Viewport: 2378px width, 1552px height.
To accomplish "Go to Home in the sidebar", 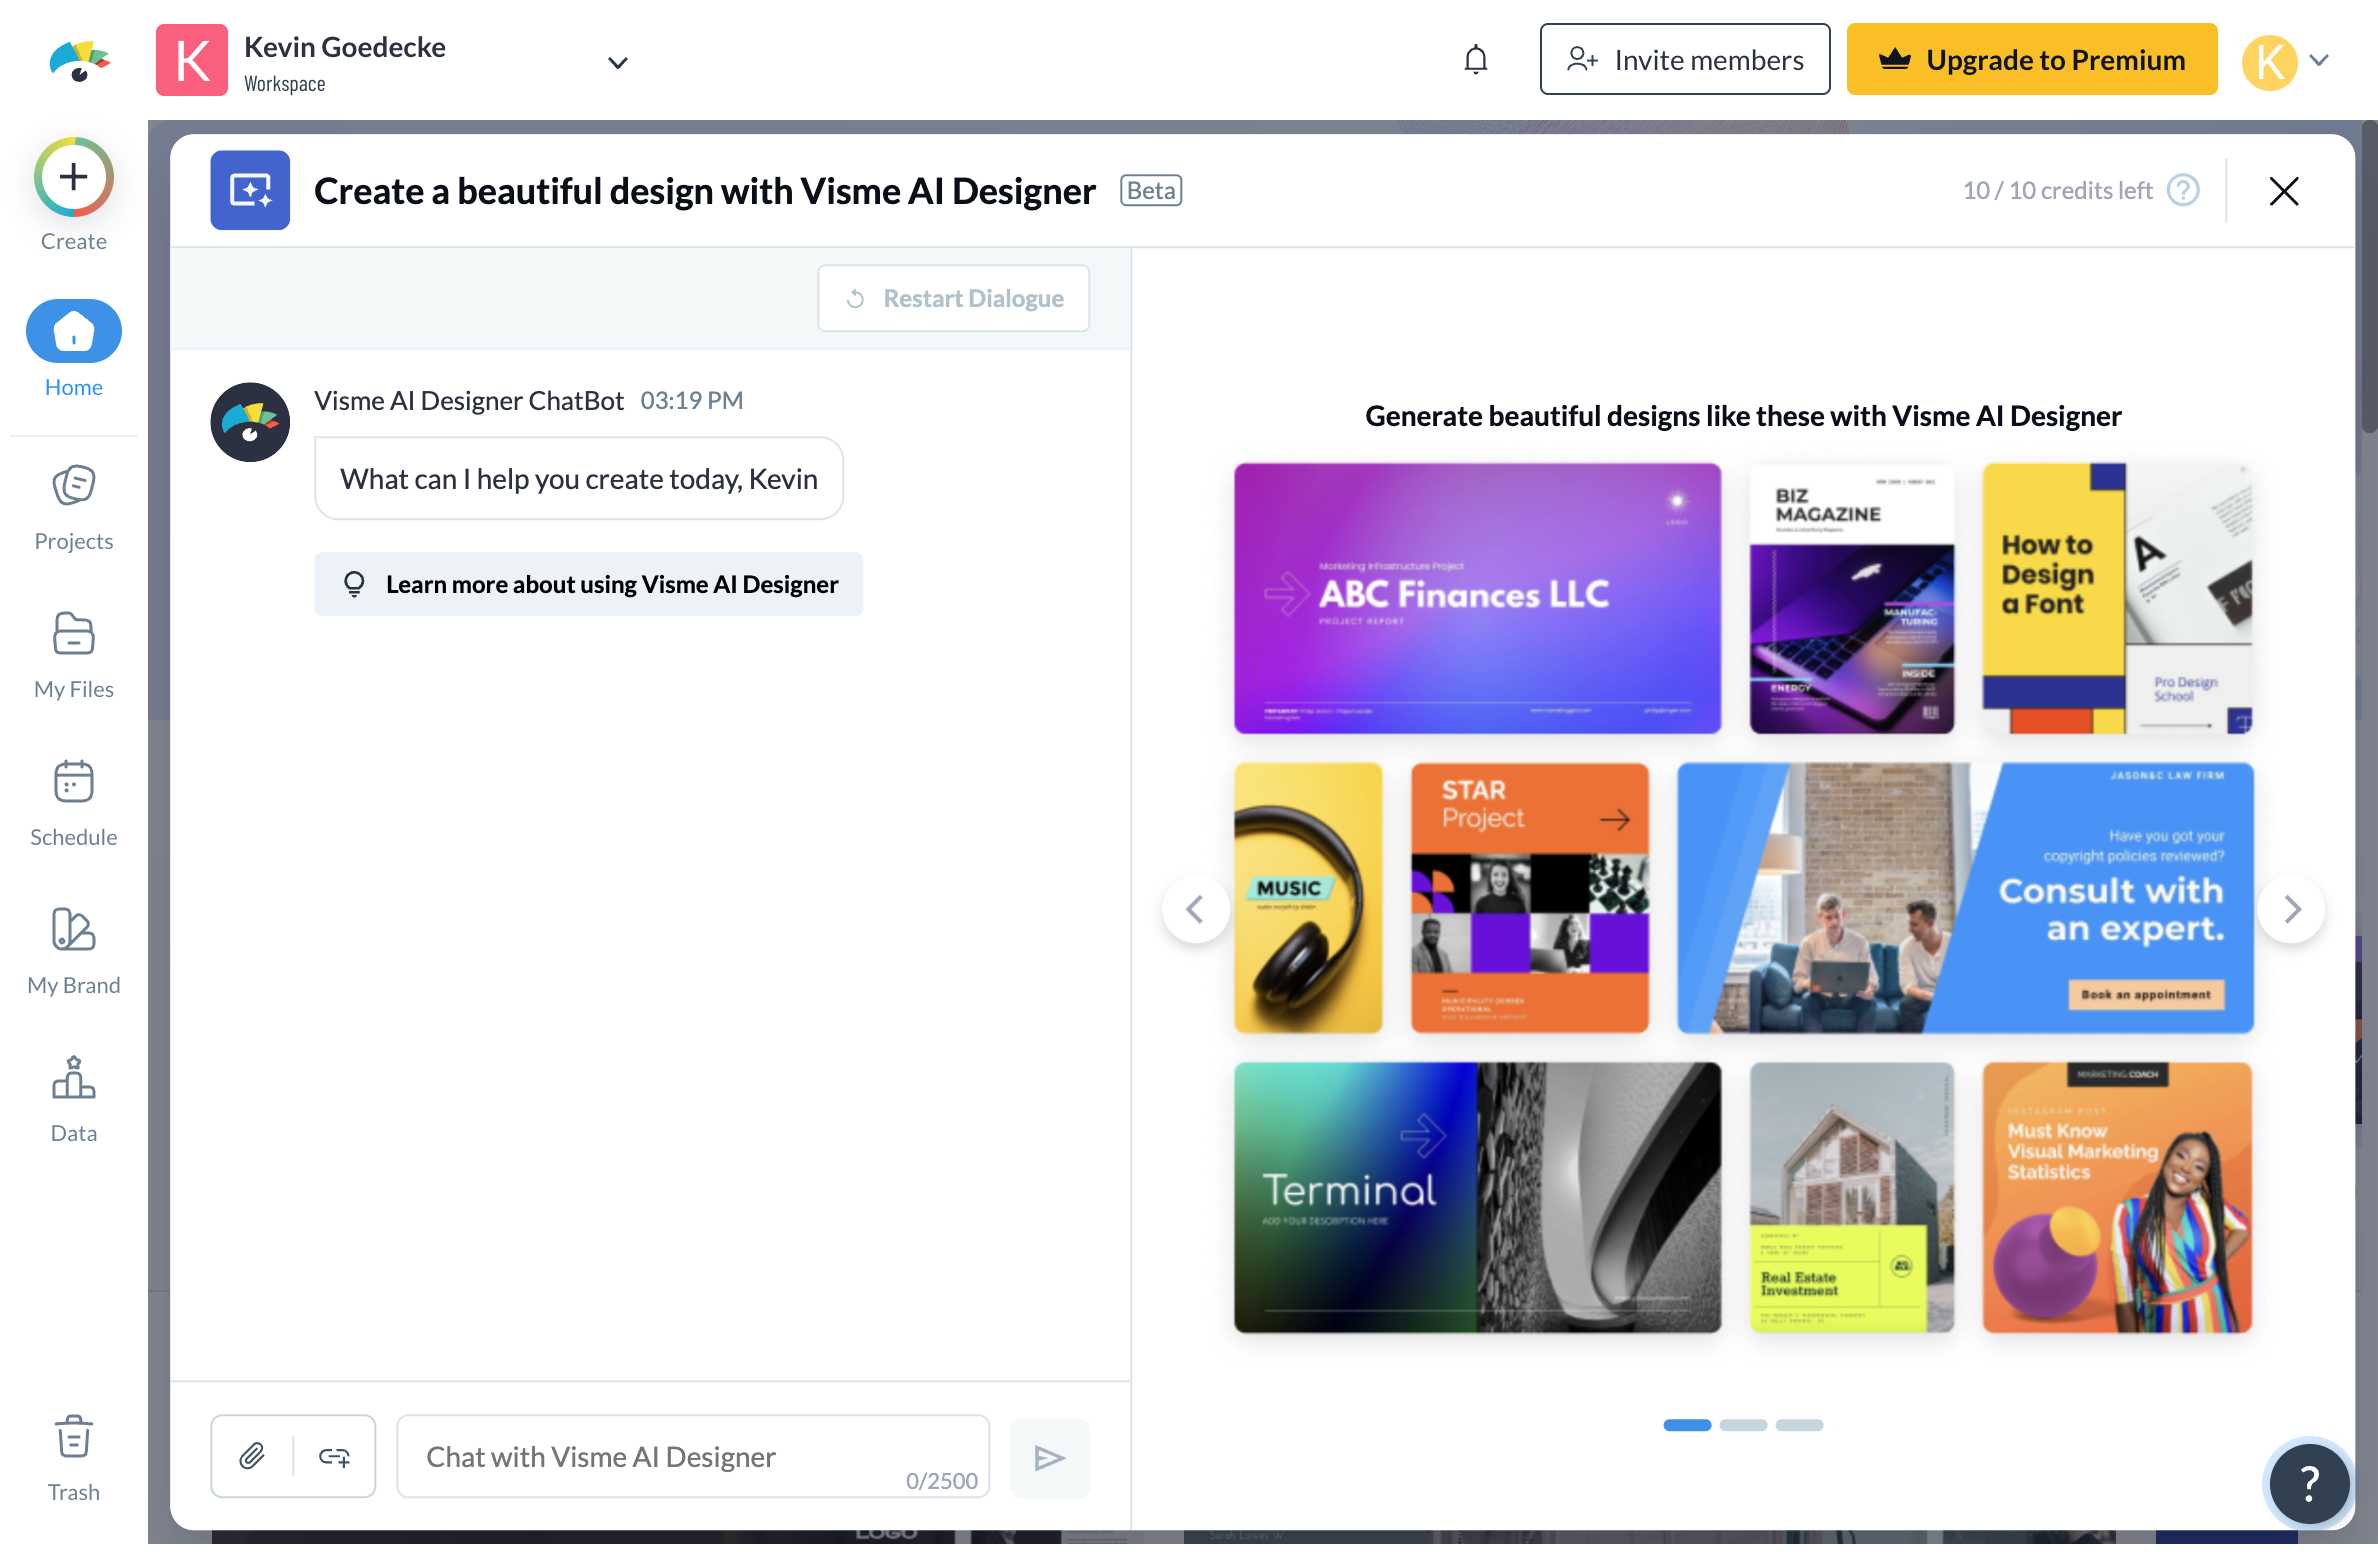I will click(73, 349).
